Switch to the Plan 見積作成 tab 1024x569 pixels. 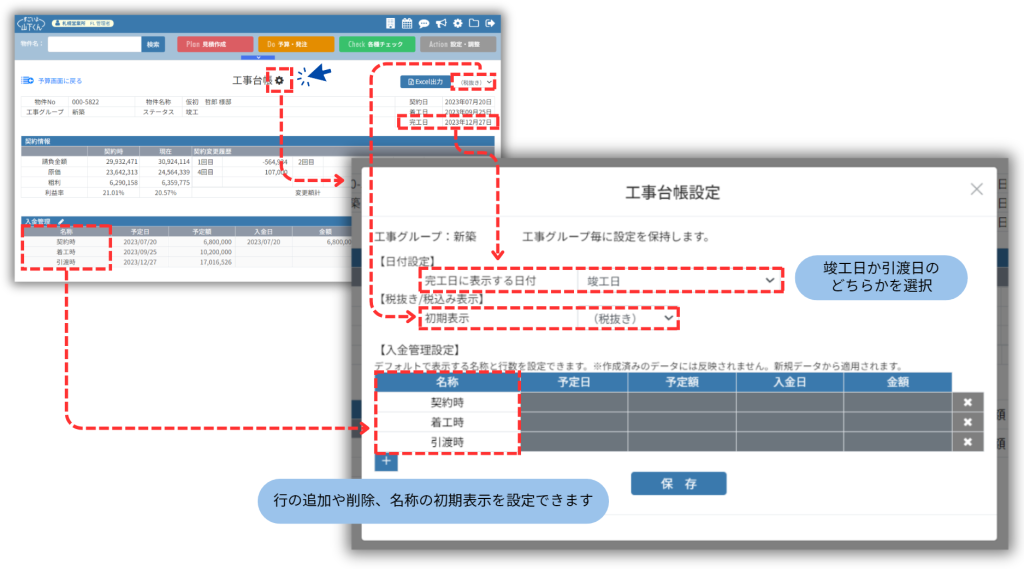[x=214, y=44]
